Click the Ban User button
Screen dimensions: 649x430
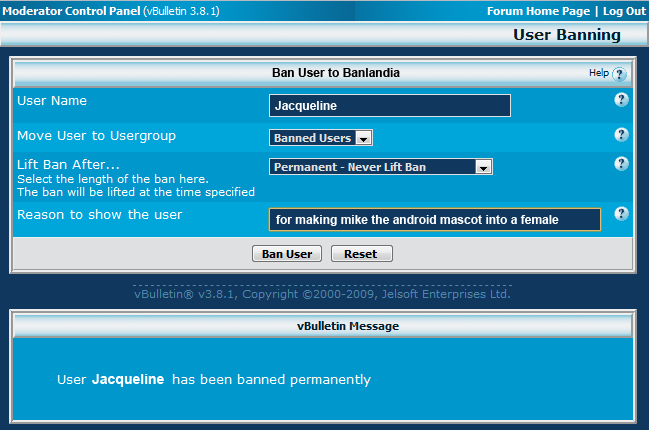pos(286,254)
